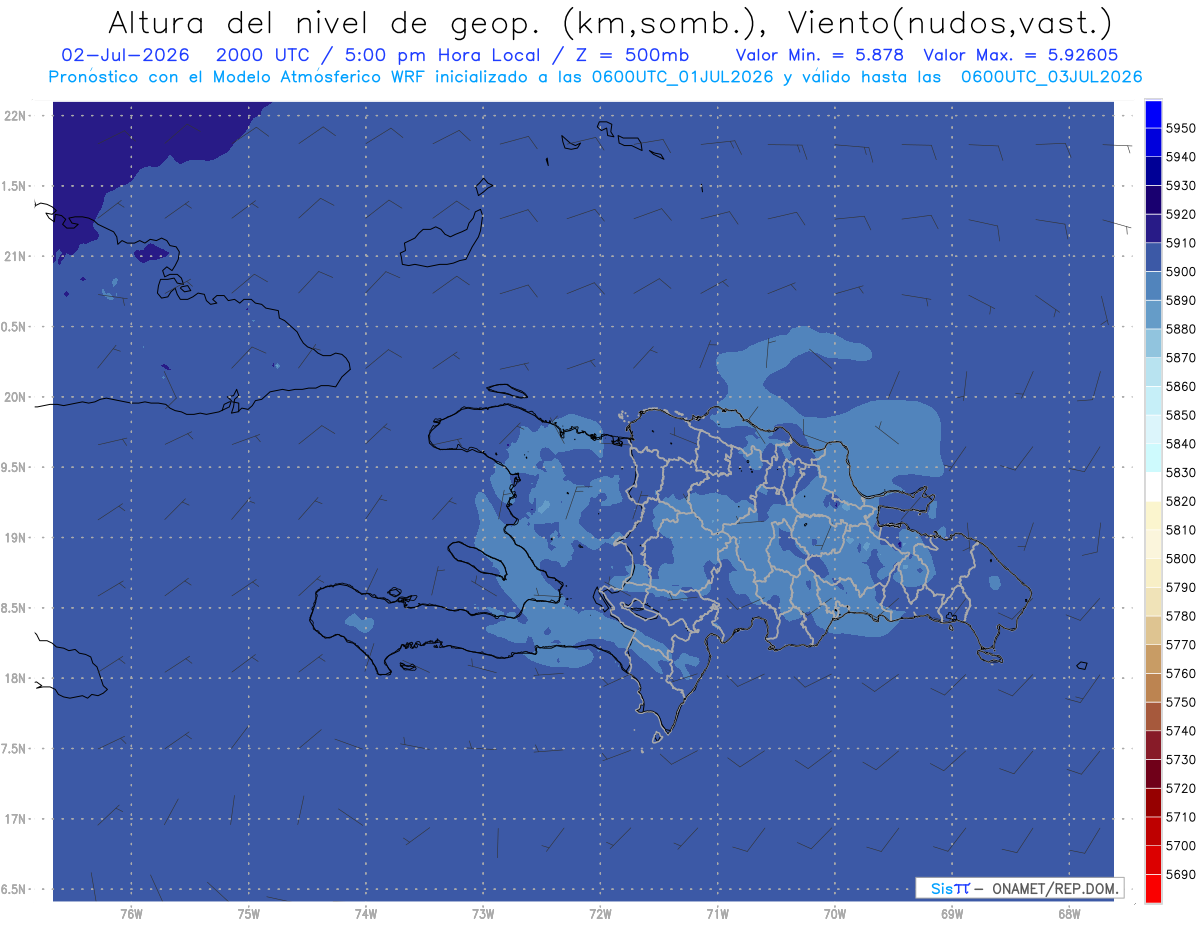
Task: Click the legend band between 5740 and 5730
Action: pyautogui.click(x=1152, y=746)
